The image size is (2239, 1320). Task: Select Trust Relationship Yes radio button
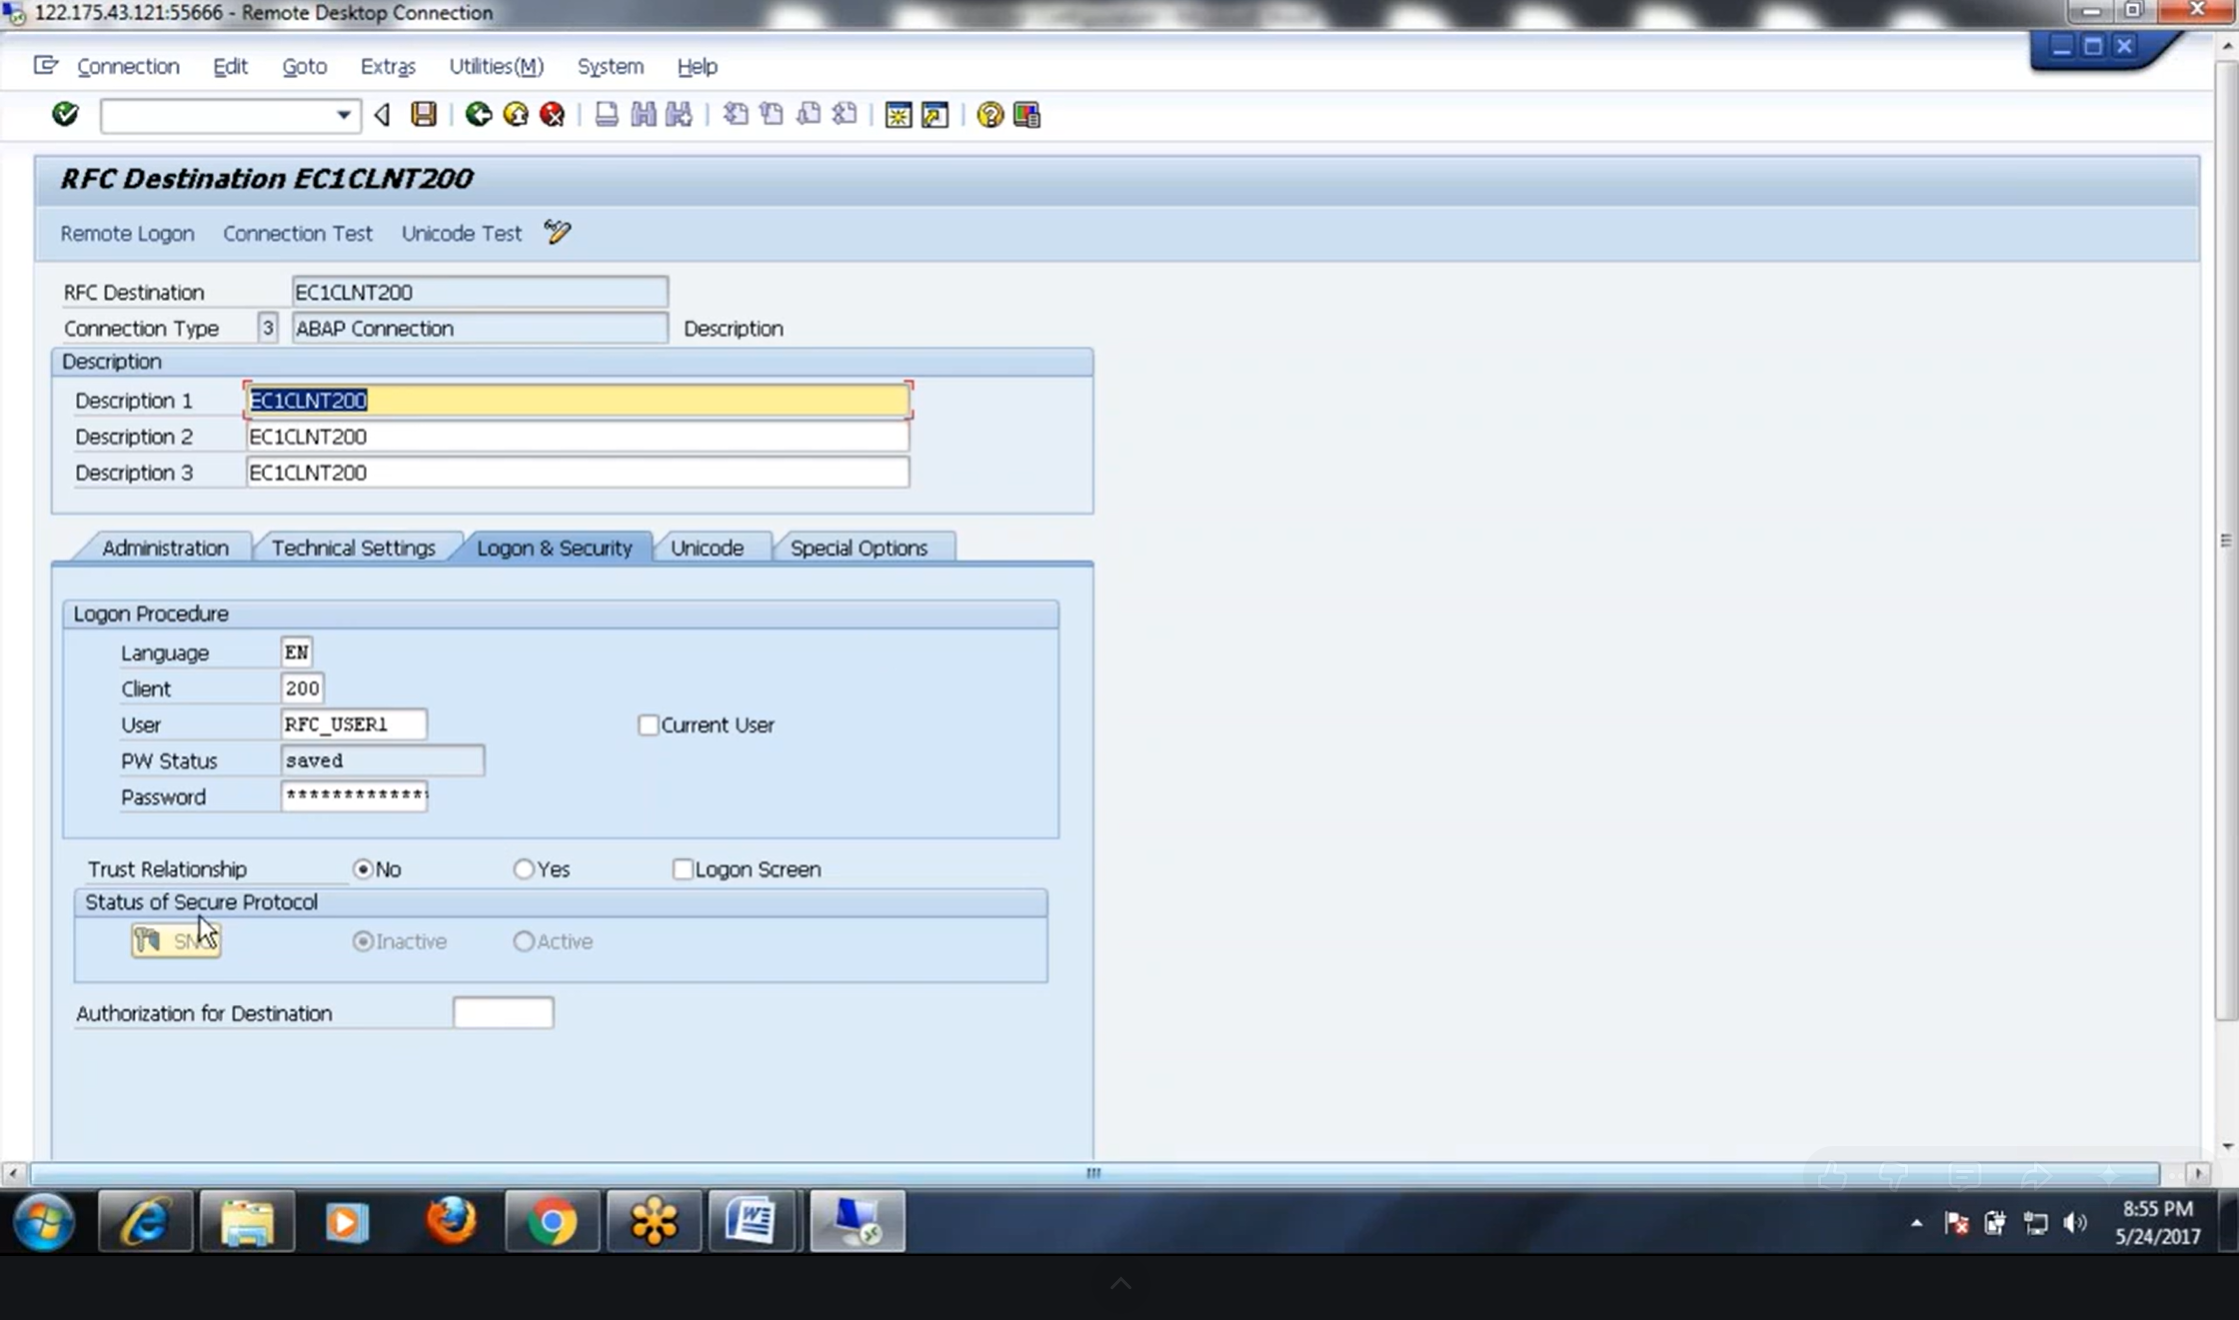[523, 869]
